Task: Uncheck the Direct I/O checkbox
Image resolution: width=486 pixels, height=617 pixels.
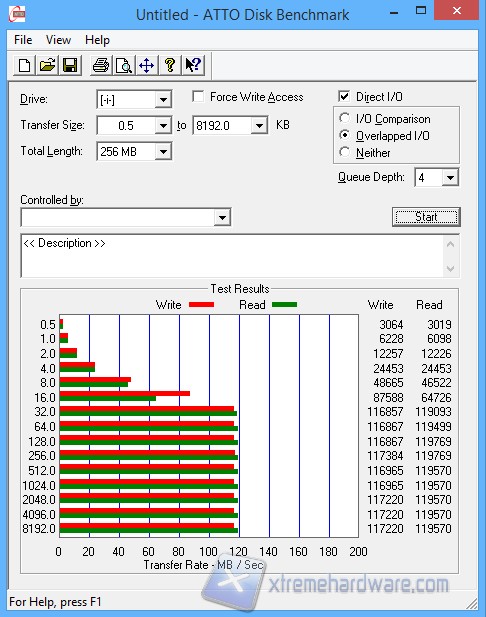Action: pyautogui.click(x=344, y=96)
